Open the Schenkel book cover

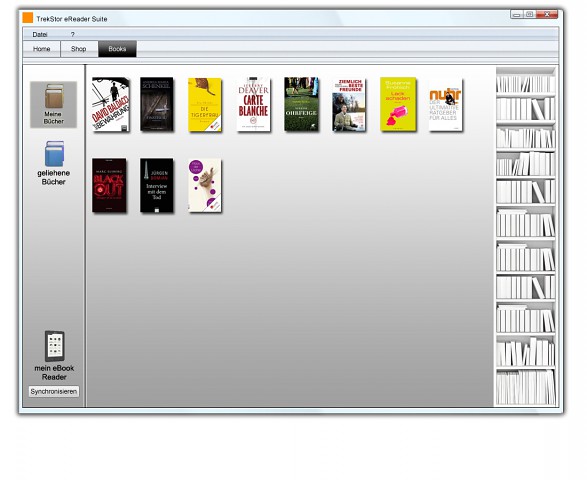(x=157, y=104)
